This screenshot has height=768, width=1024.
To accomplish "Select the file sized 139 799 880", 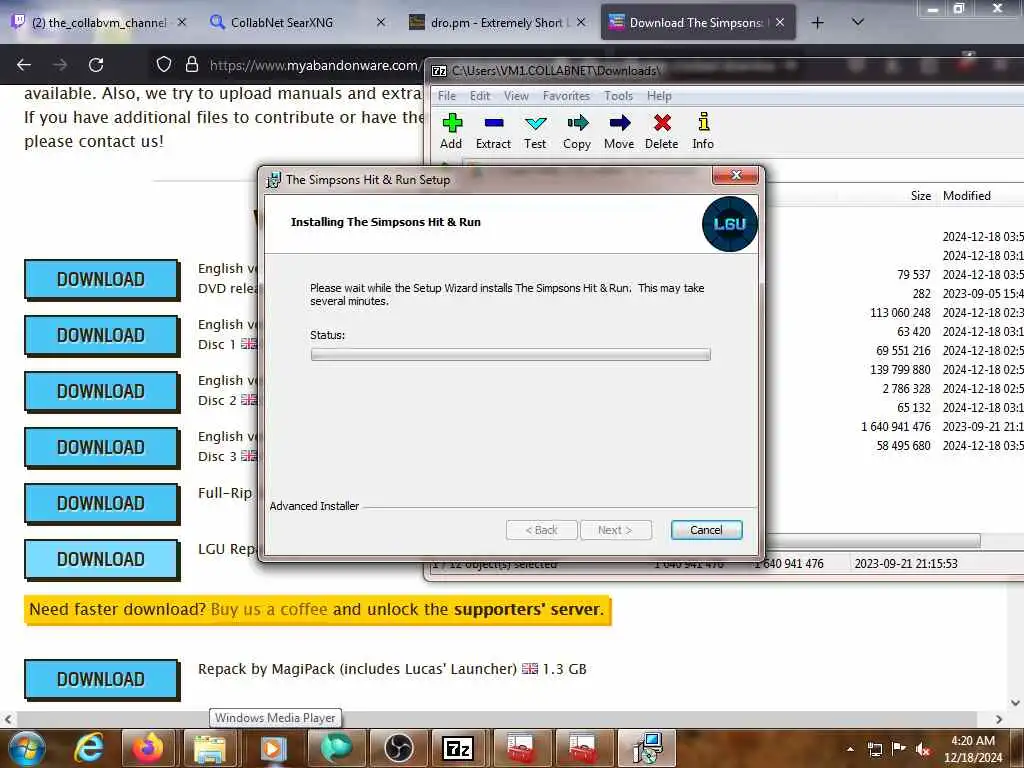I will [900, 370].
